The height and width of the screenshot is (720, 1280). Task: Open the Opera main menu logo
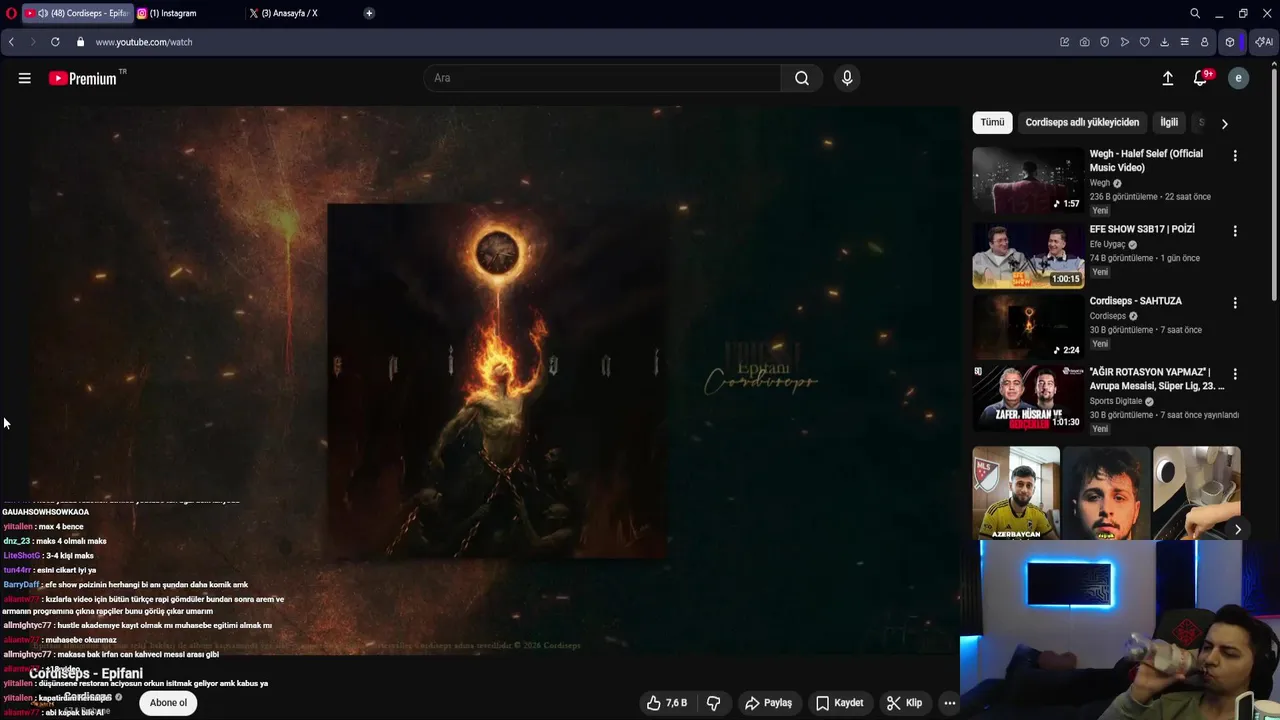[x=10, y=13]
